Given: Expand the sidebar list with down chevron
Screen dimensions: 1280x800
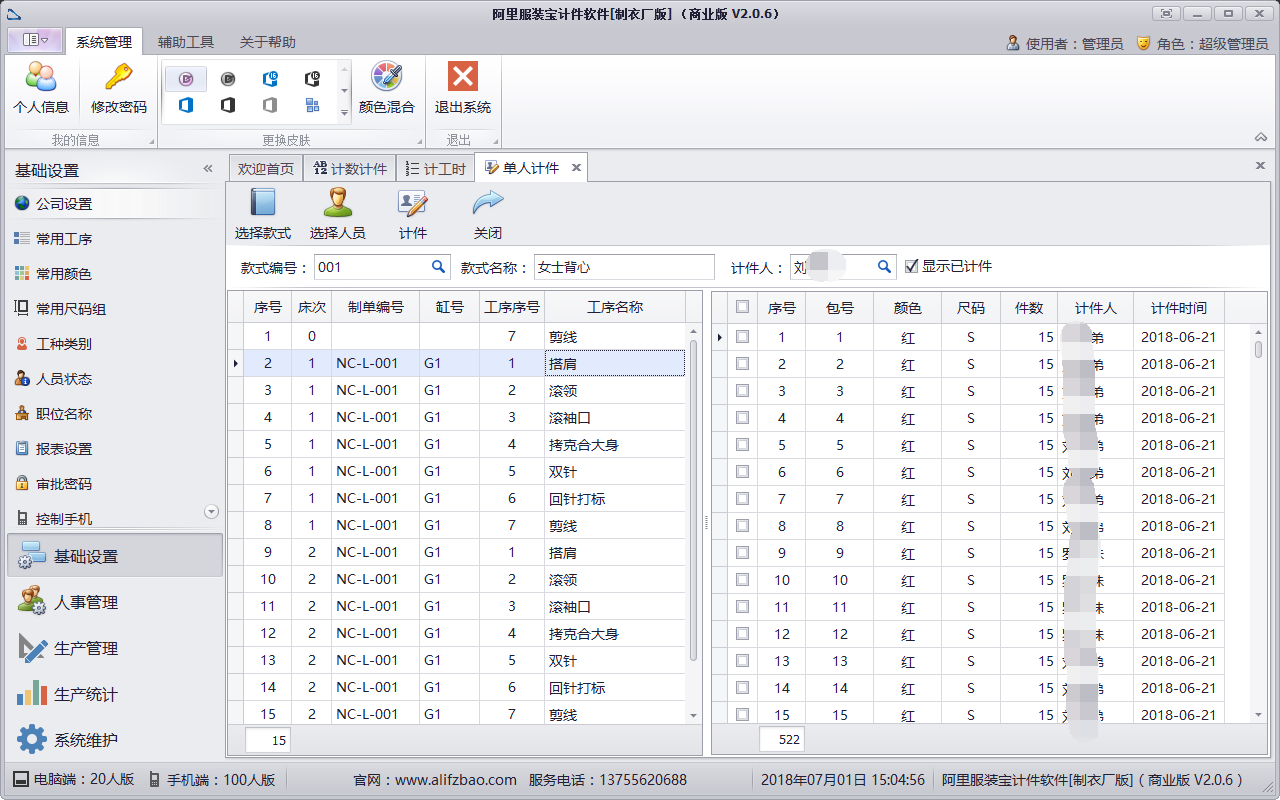Looking at the screenshot, I should point(211,512).
